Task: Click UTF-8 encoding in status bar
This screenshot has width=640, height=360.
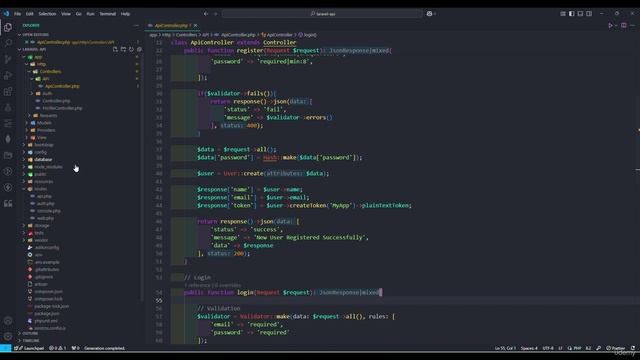Action: [548, 348]
